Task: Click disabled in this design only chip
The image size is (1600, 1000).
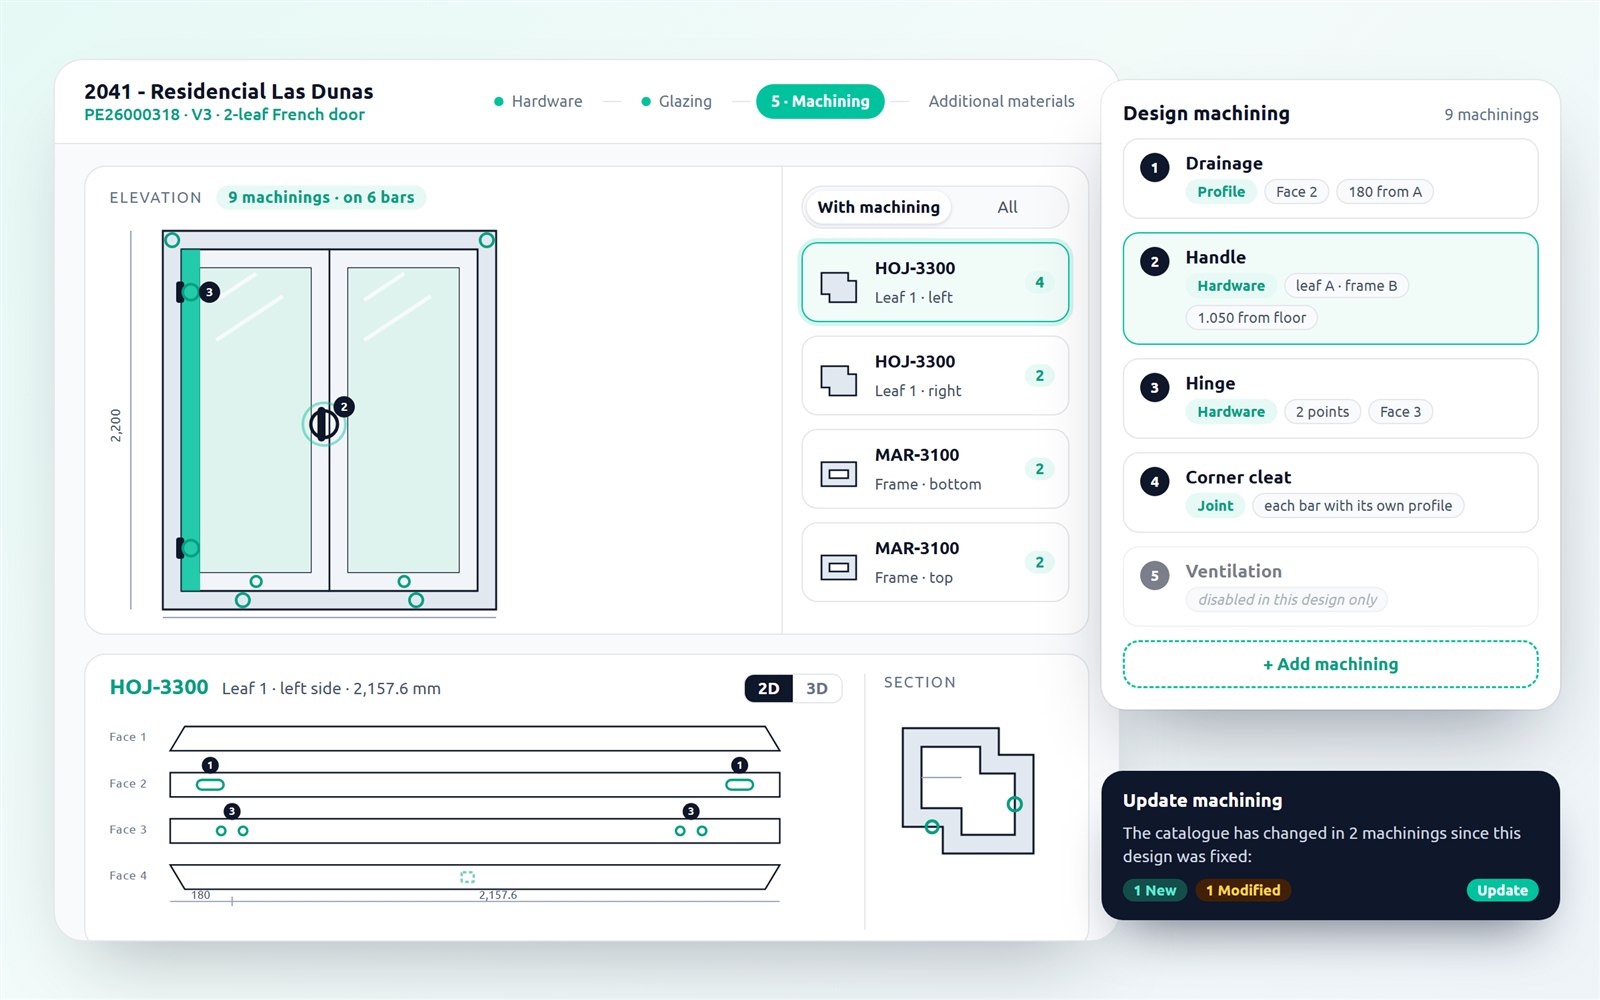Action: [1287, 600]
